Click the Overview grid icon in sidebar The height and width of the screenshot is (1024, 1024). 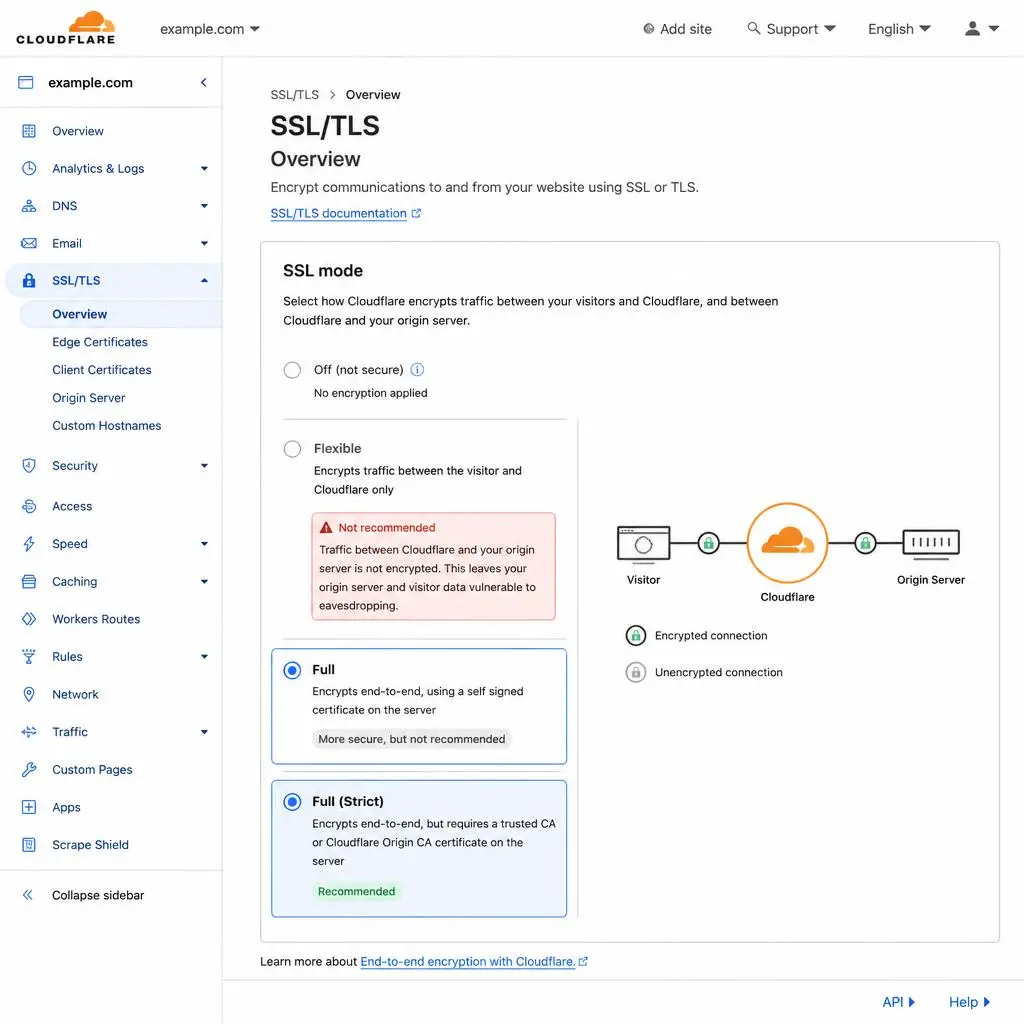[x=29, y=131]
